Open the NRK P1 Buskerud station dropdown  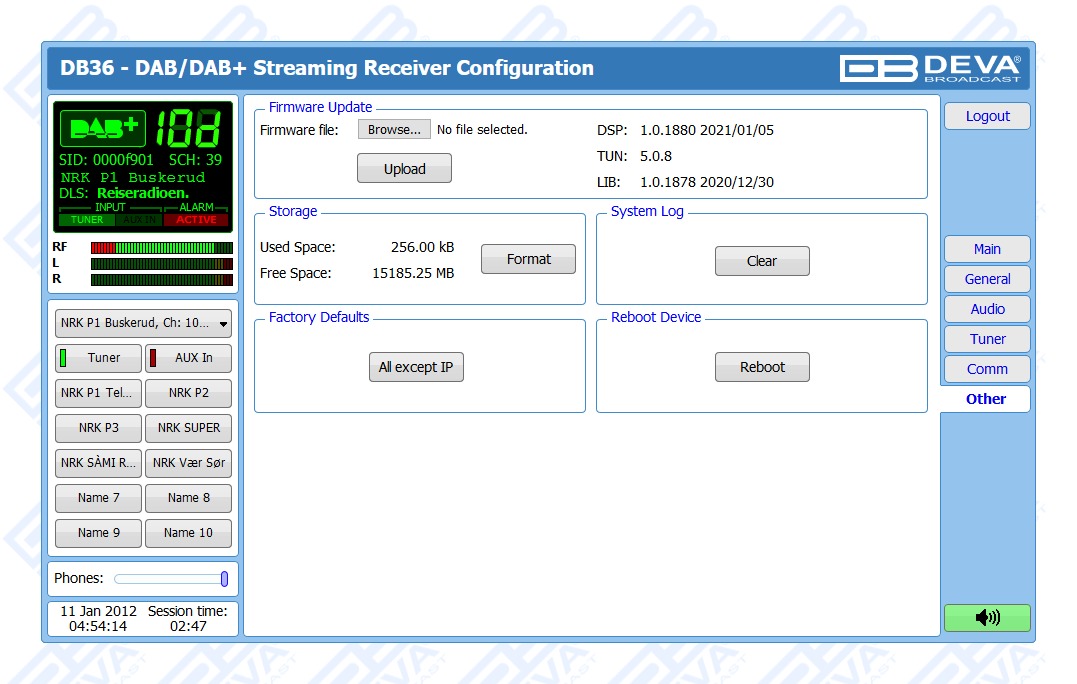[x=143, y=323]
